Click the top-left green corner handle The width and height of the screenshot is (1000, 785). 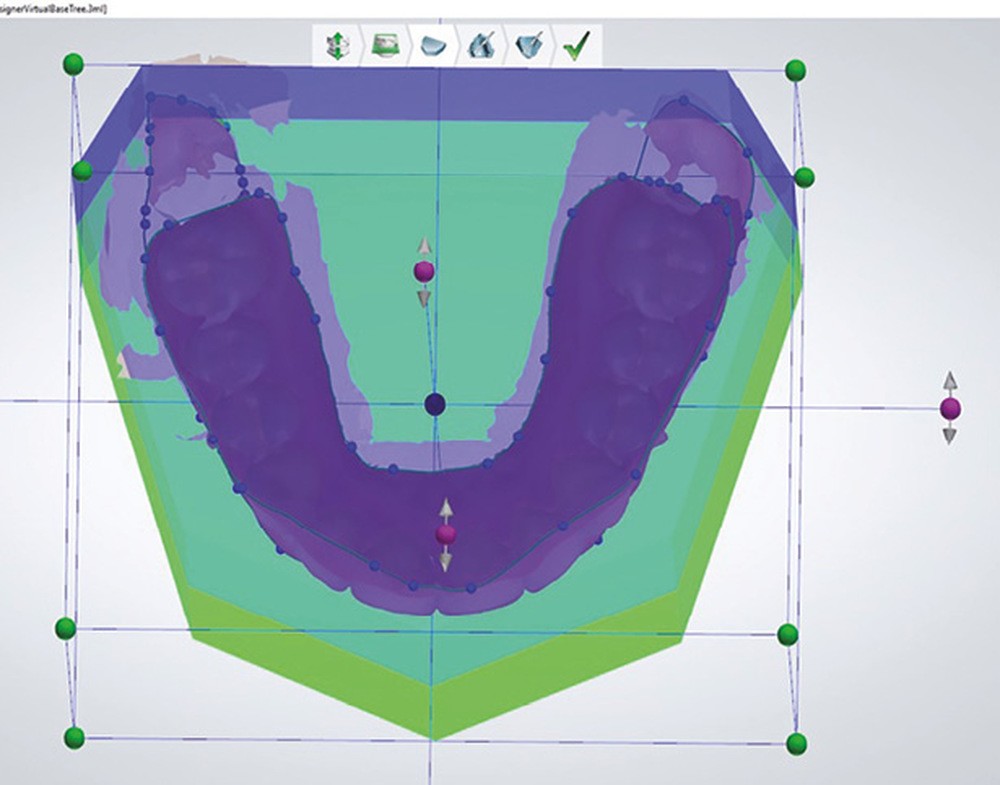tap(72, 64)
